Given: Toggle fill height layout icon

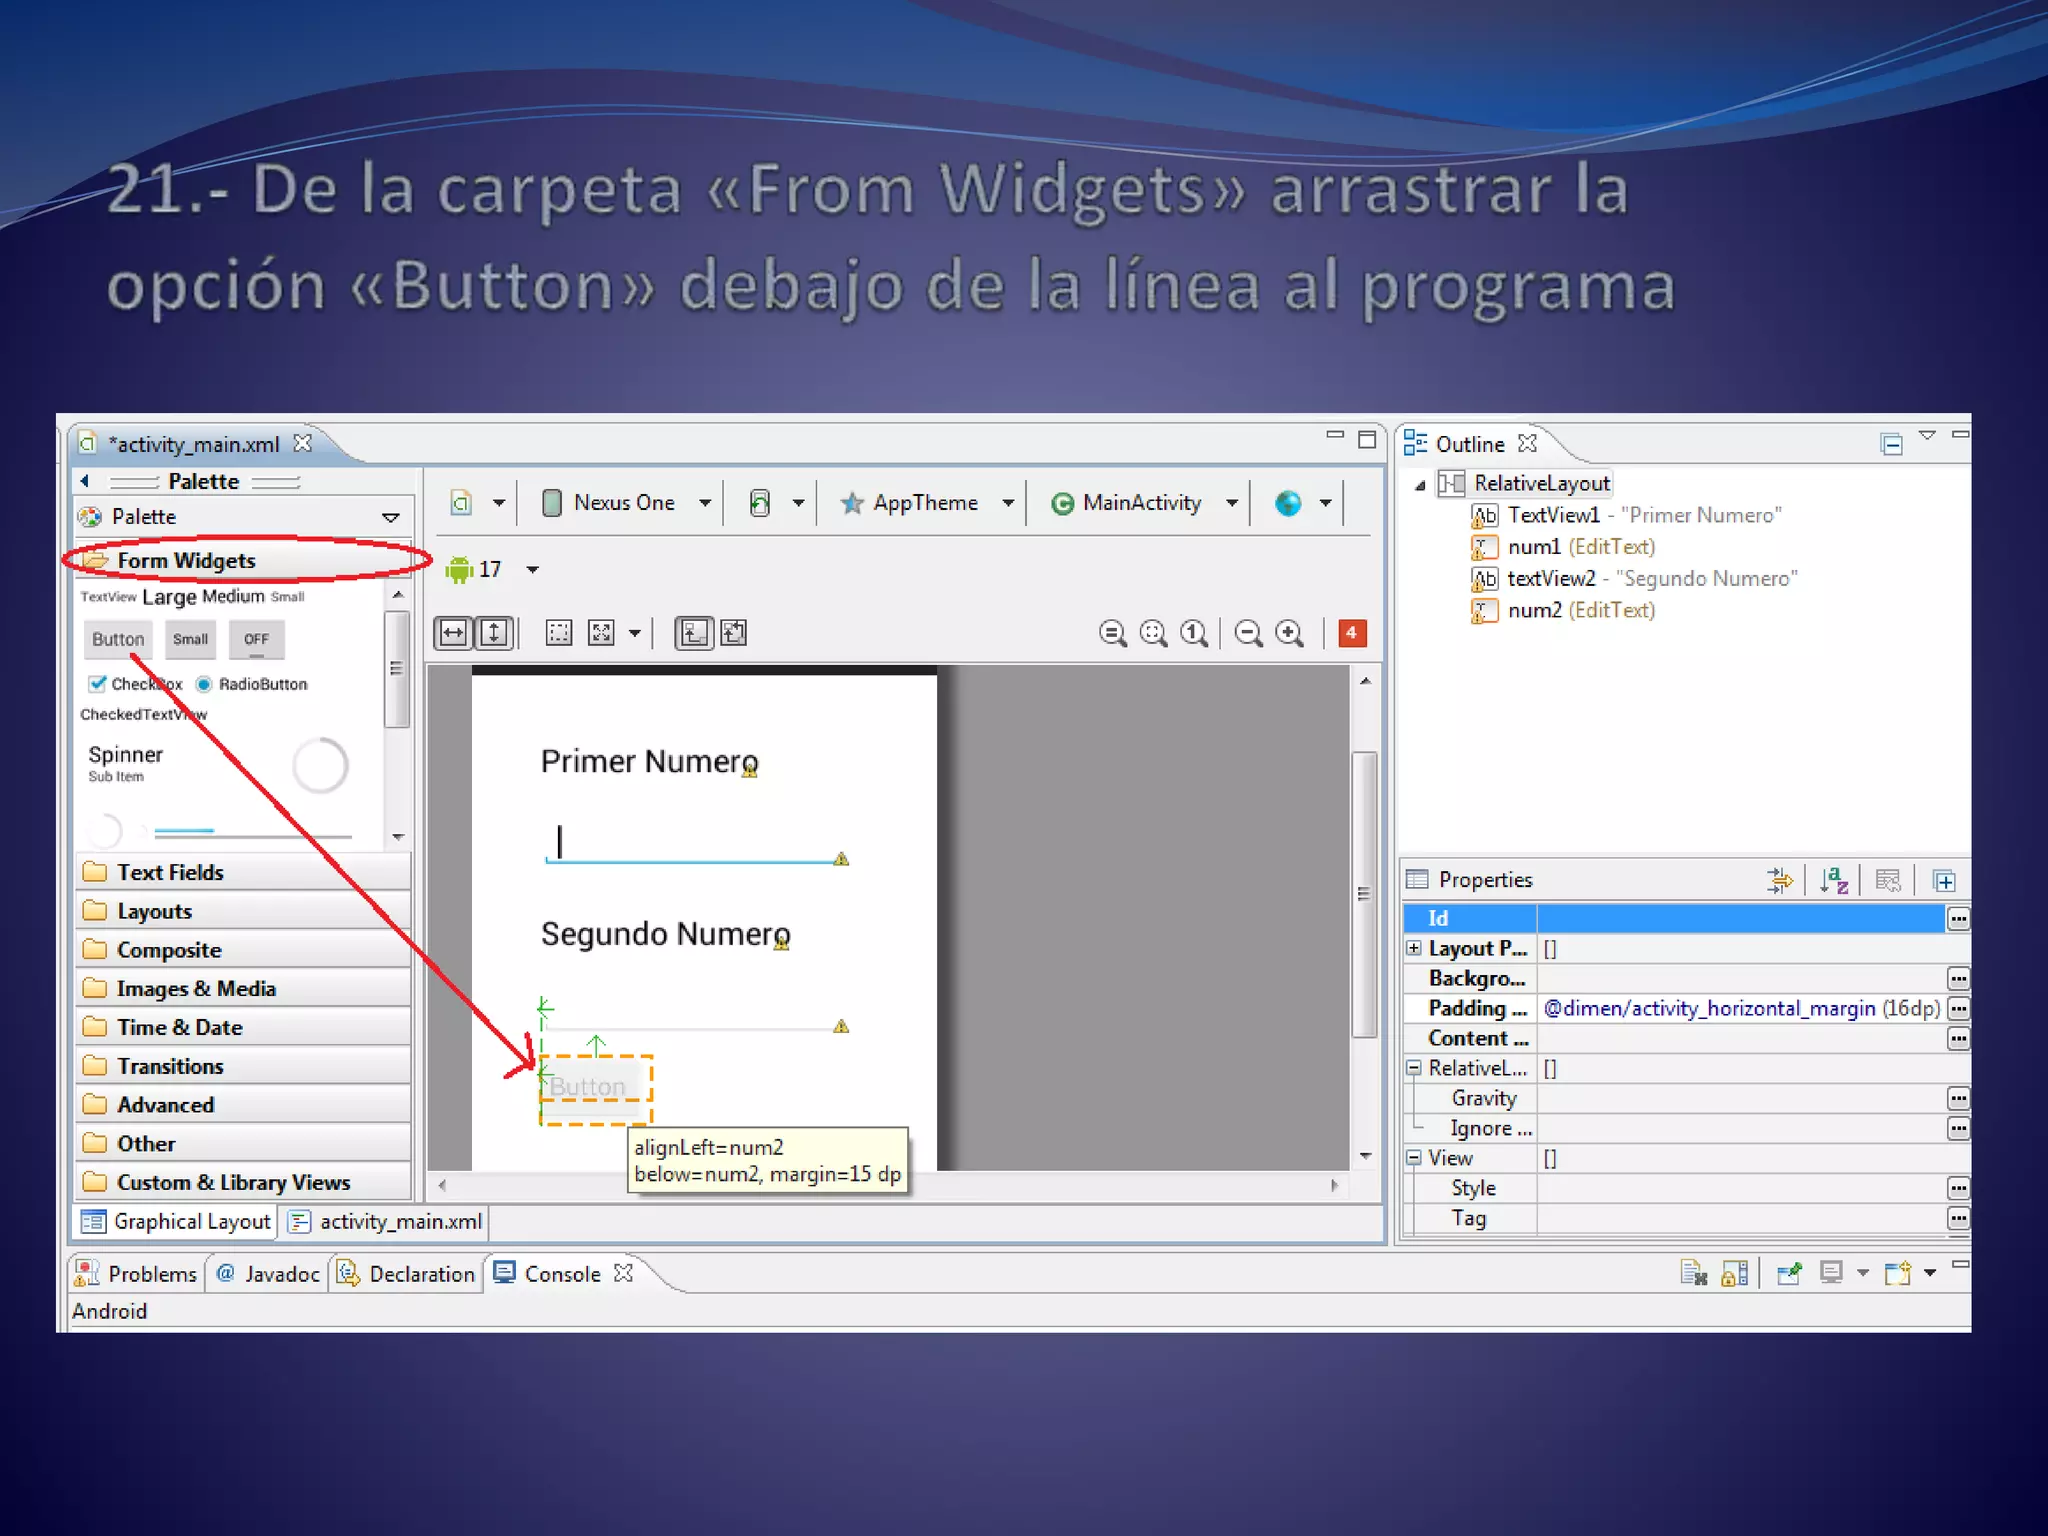Looking at the screenshot, I should pos(494,633).
